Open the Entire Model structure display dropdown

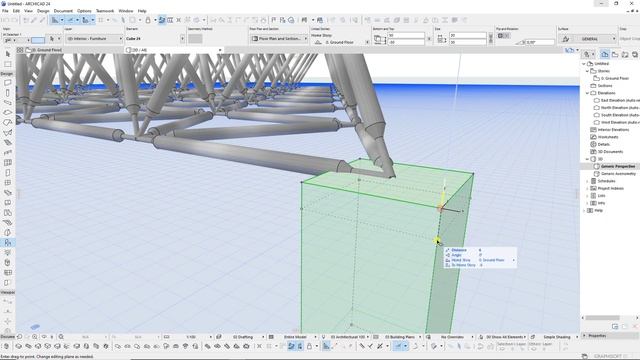[297, 337]
